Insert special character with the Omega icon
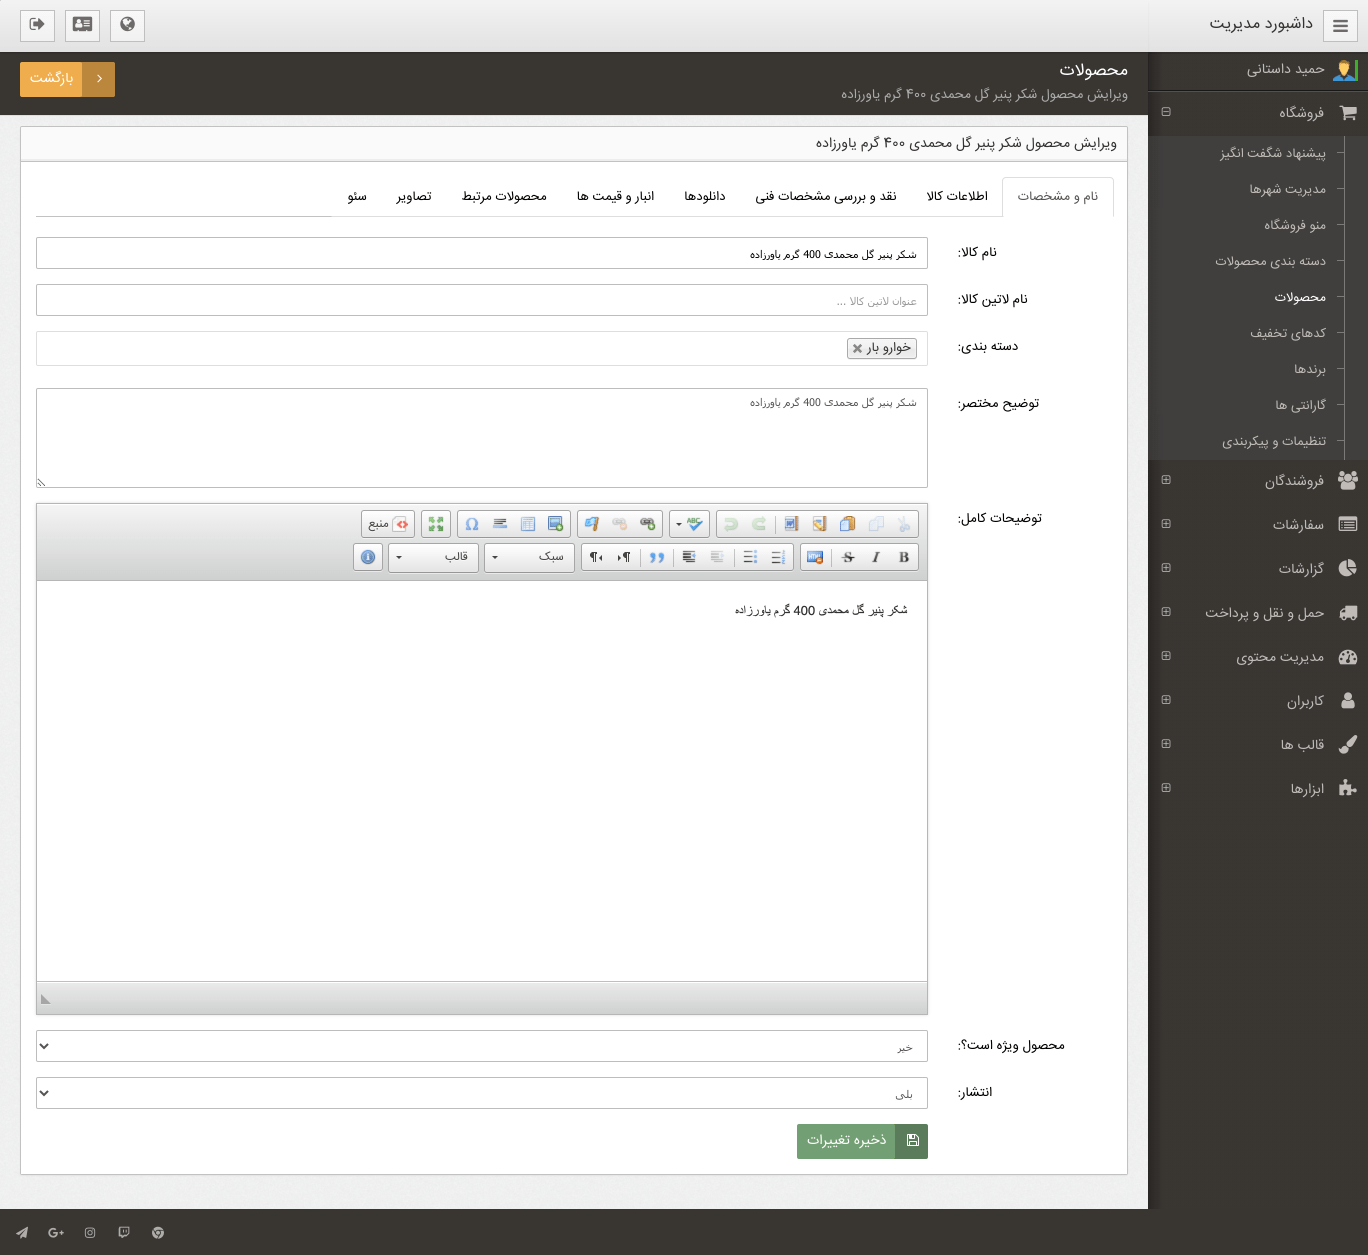The image size is (1368, 1255). [x=472, y=524]
